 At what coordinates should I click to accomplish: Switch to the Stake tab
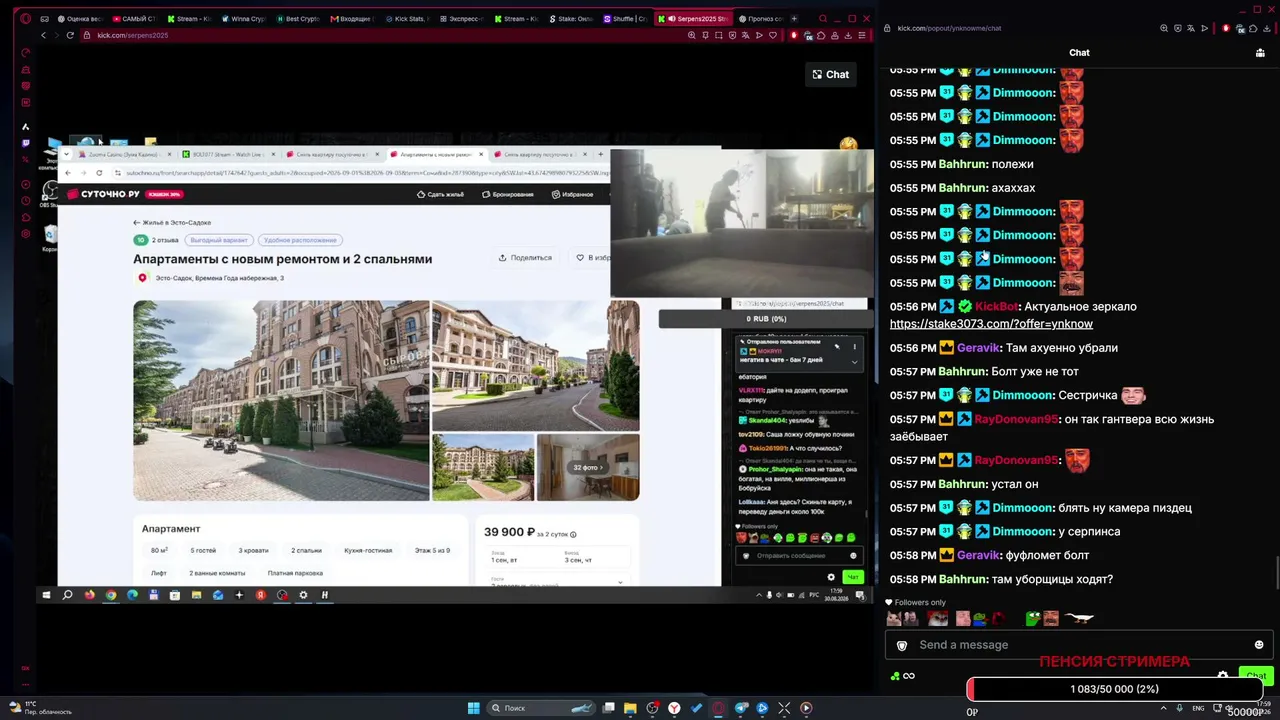[x=571, y=19]
